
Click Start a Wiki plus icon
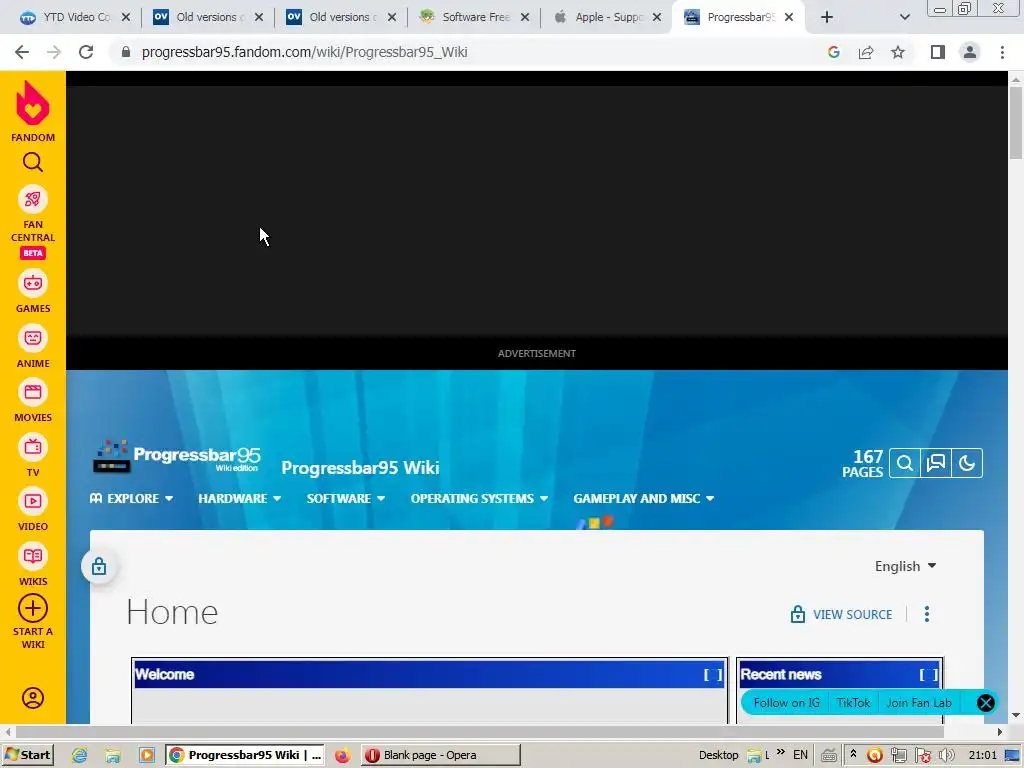pos(33,609)
